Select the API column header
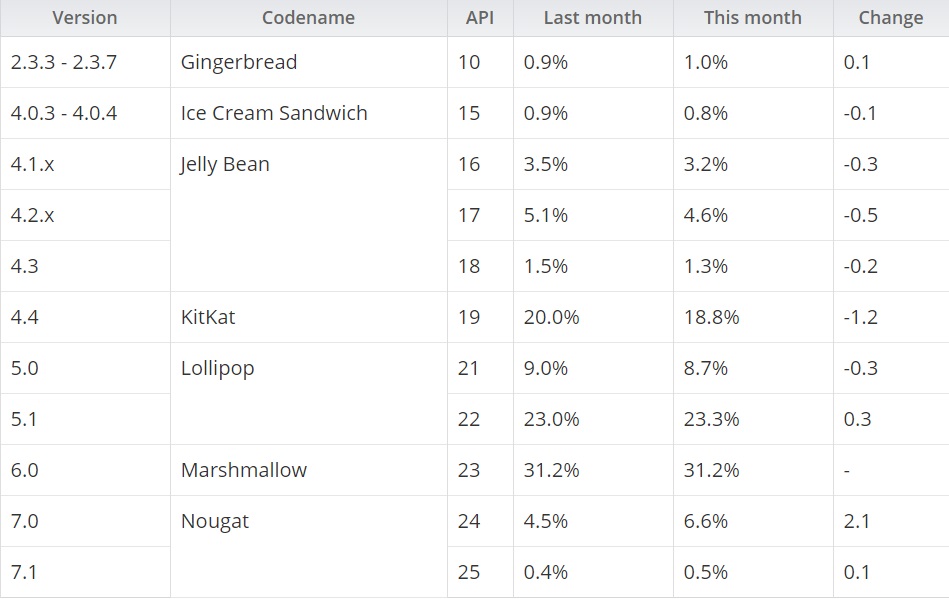The image size is (949, 599). (x=480, y=18)
